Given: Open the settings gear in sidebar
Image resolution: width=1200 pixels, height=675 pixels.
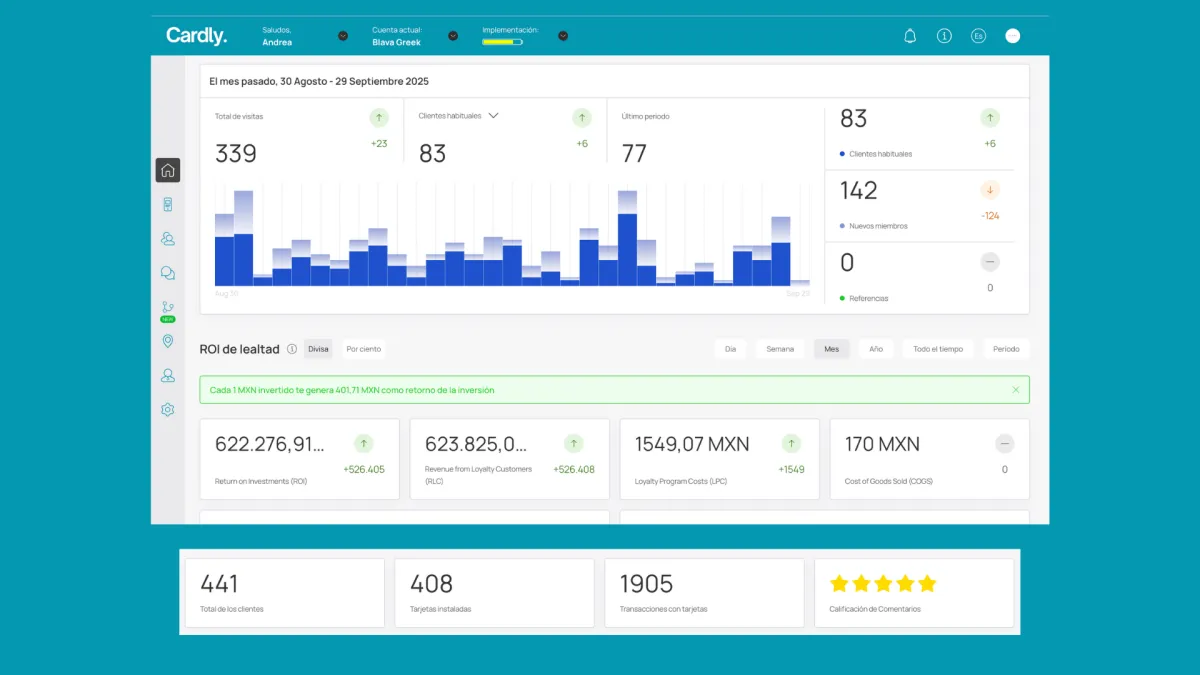Looking at the screenshot, I should [168, 410].
